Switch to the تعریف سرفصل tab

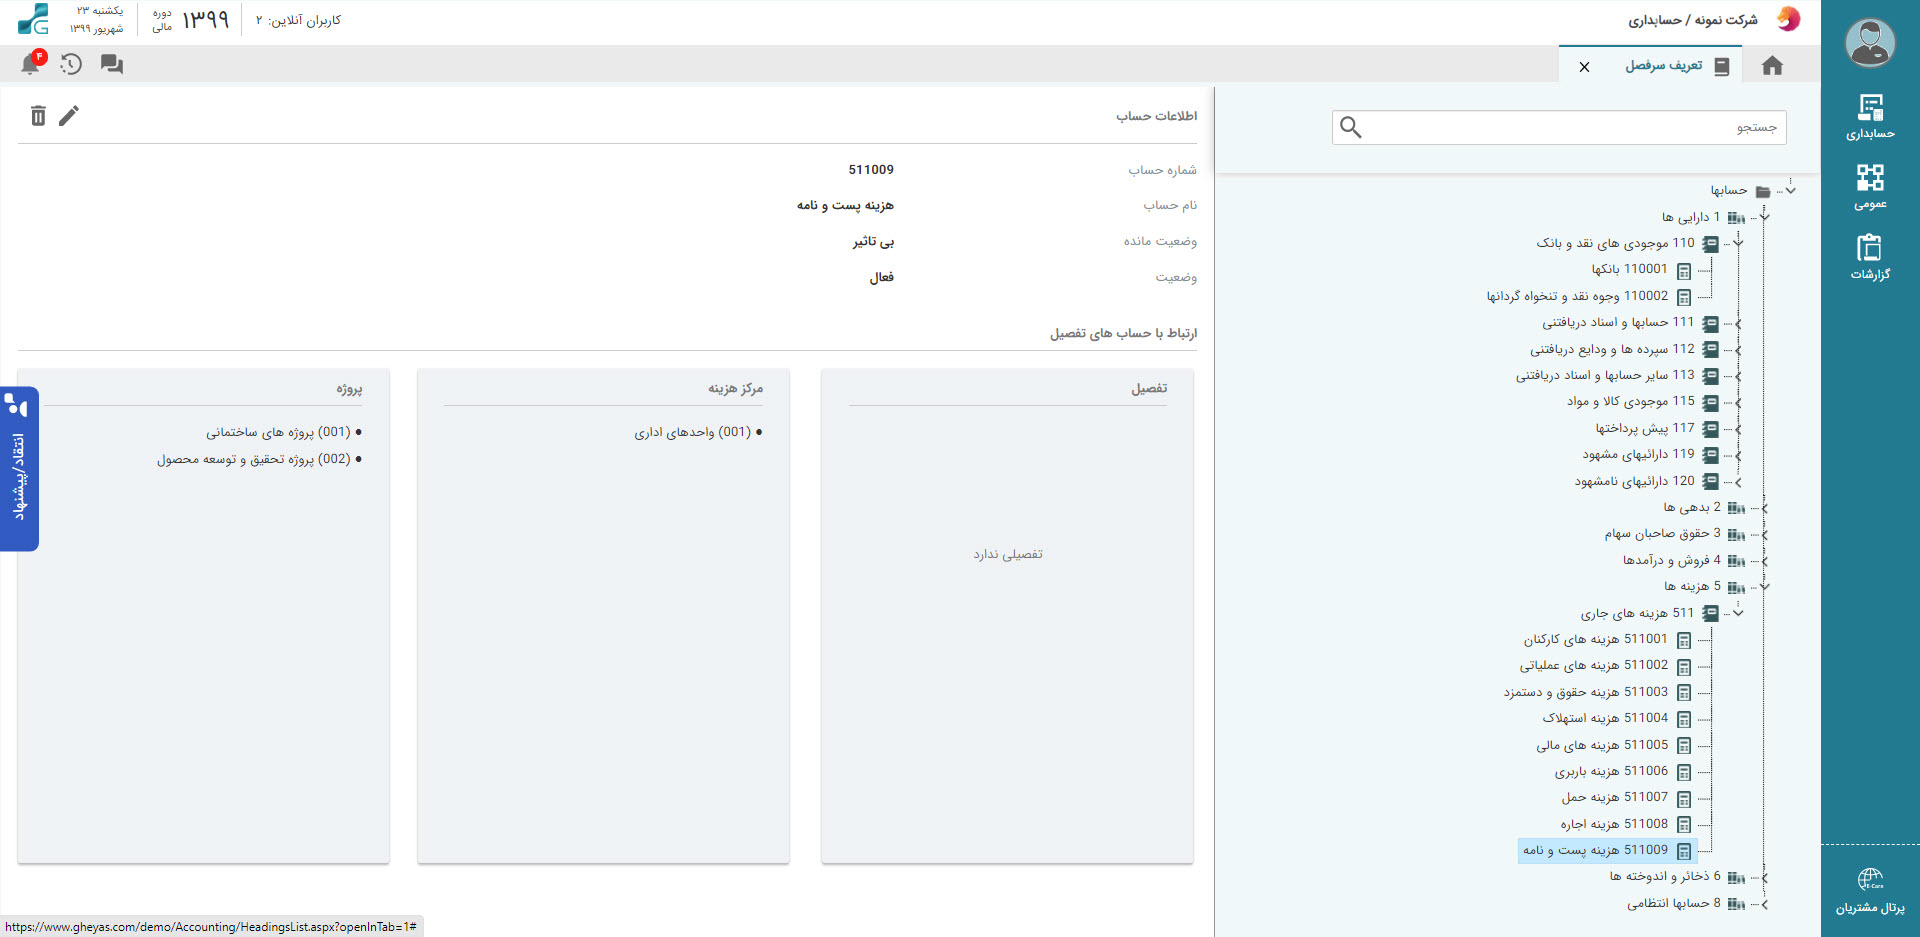[x=1664, y=66]
